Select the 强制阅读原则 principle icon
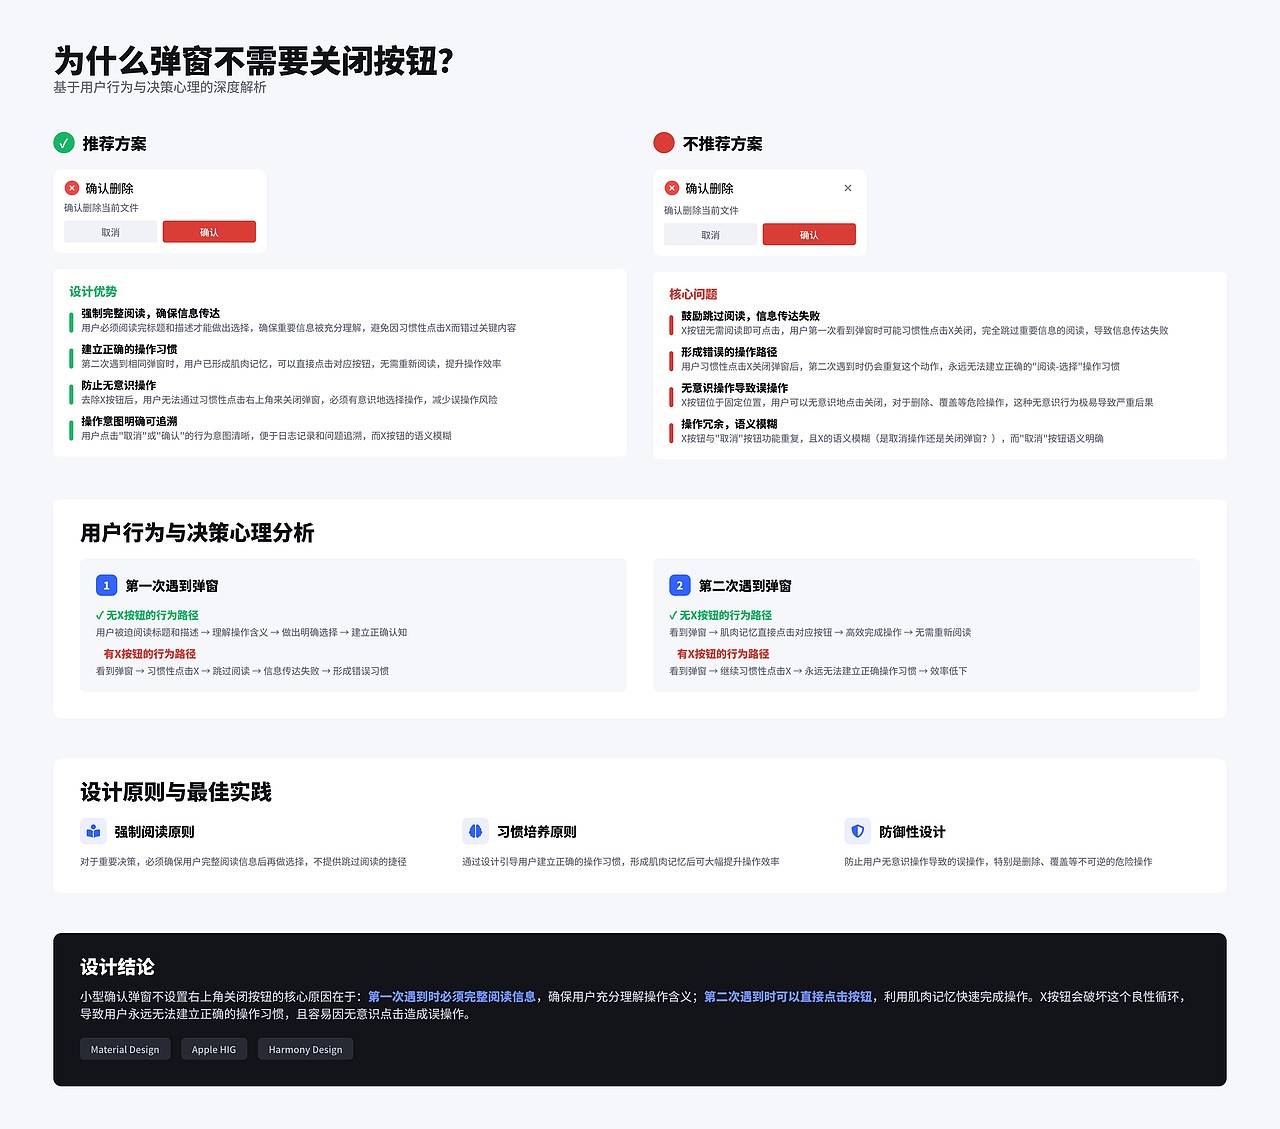Viewport: 1280px width, 1129px height. 94,831
